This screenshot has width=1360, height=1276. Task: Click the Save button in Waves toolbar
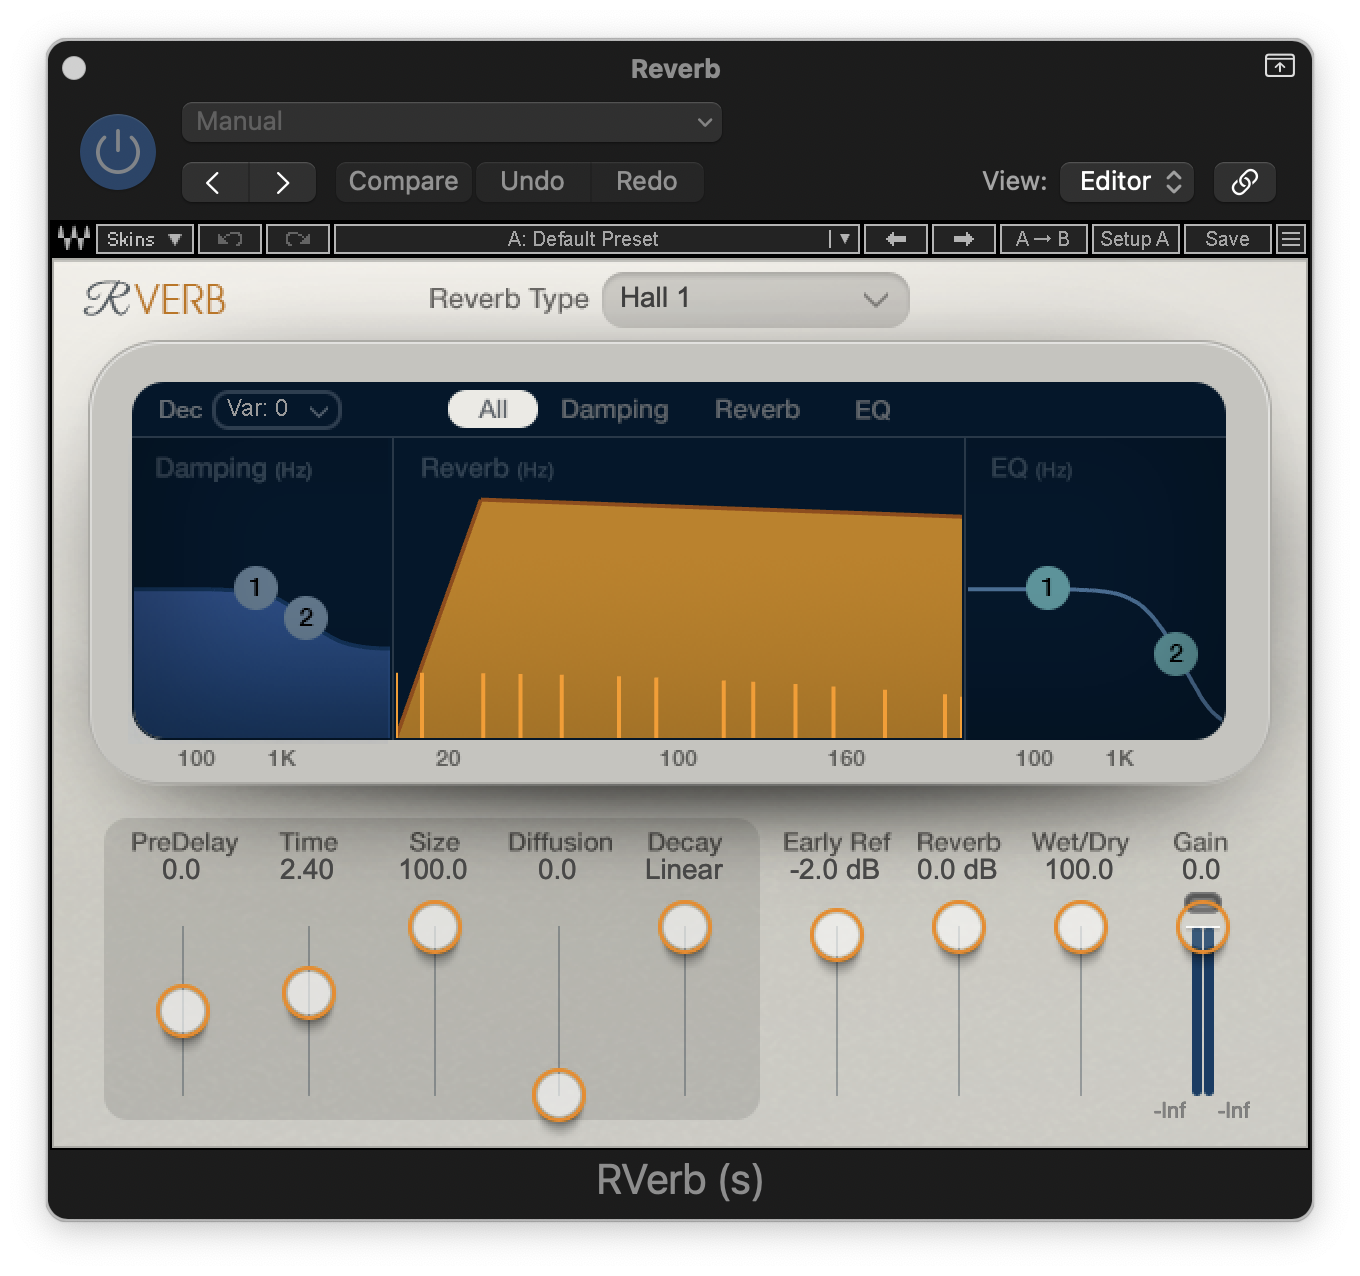click(x=1227, y=239)
